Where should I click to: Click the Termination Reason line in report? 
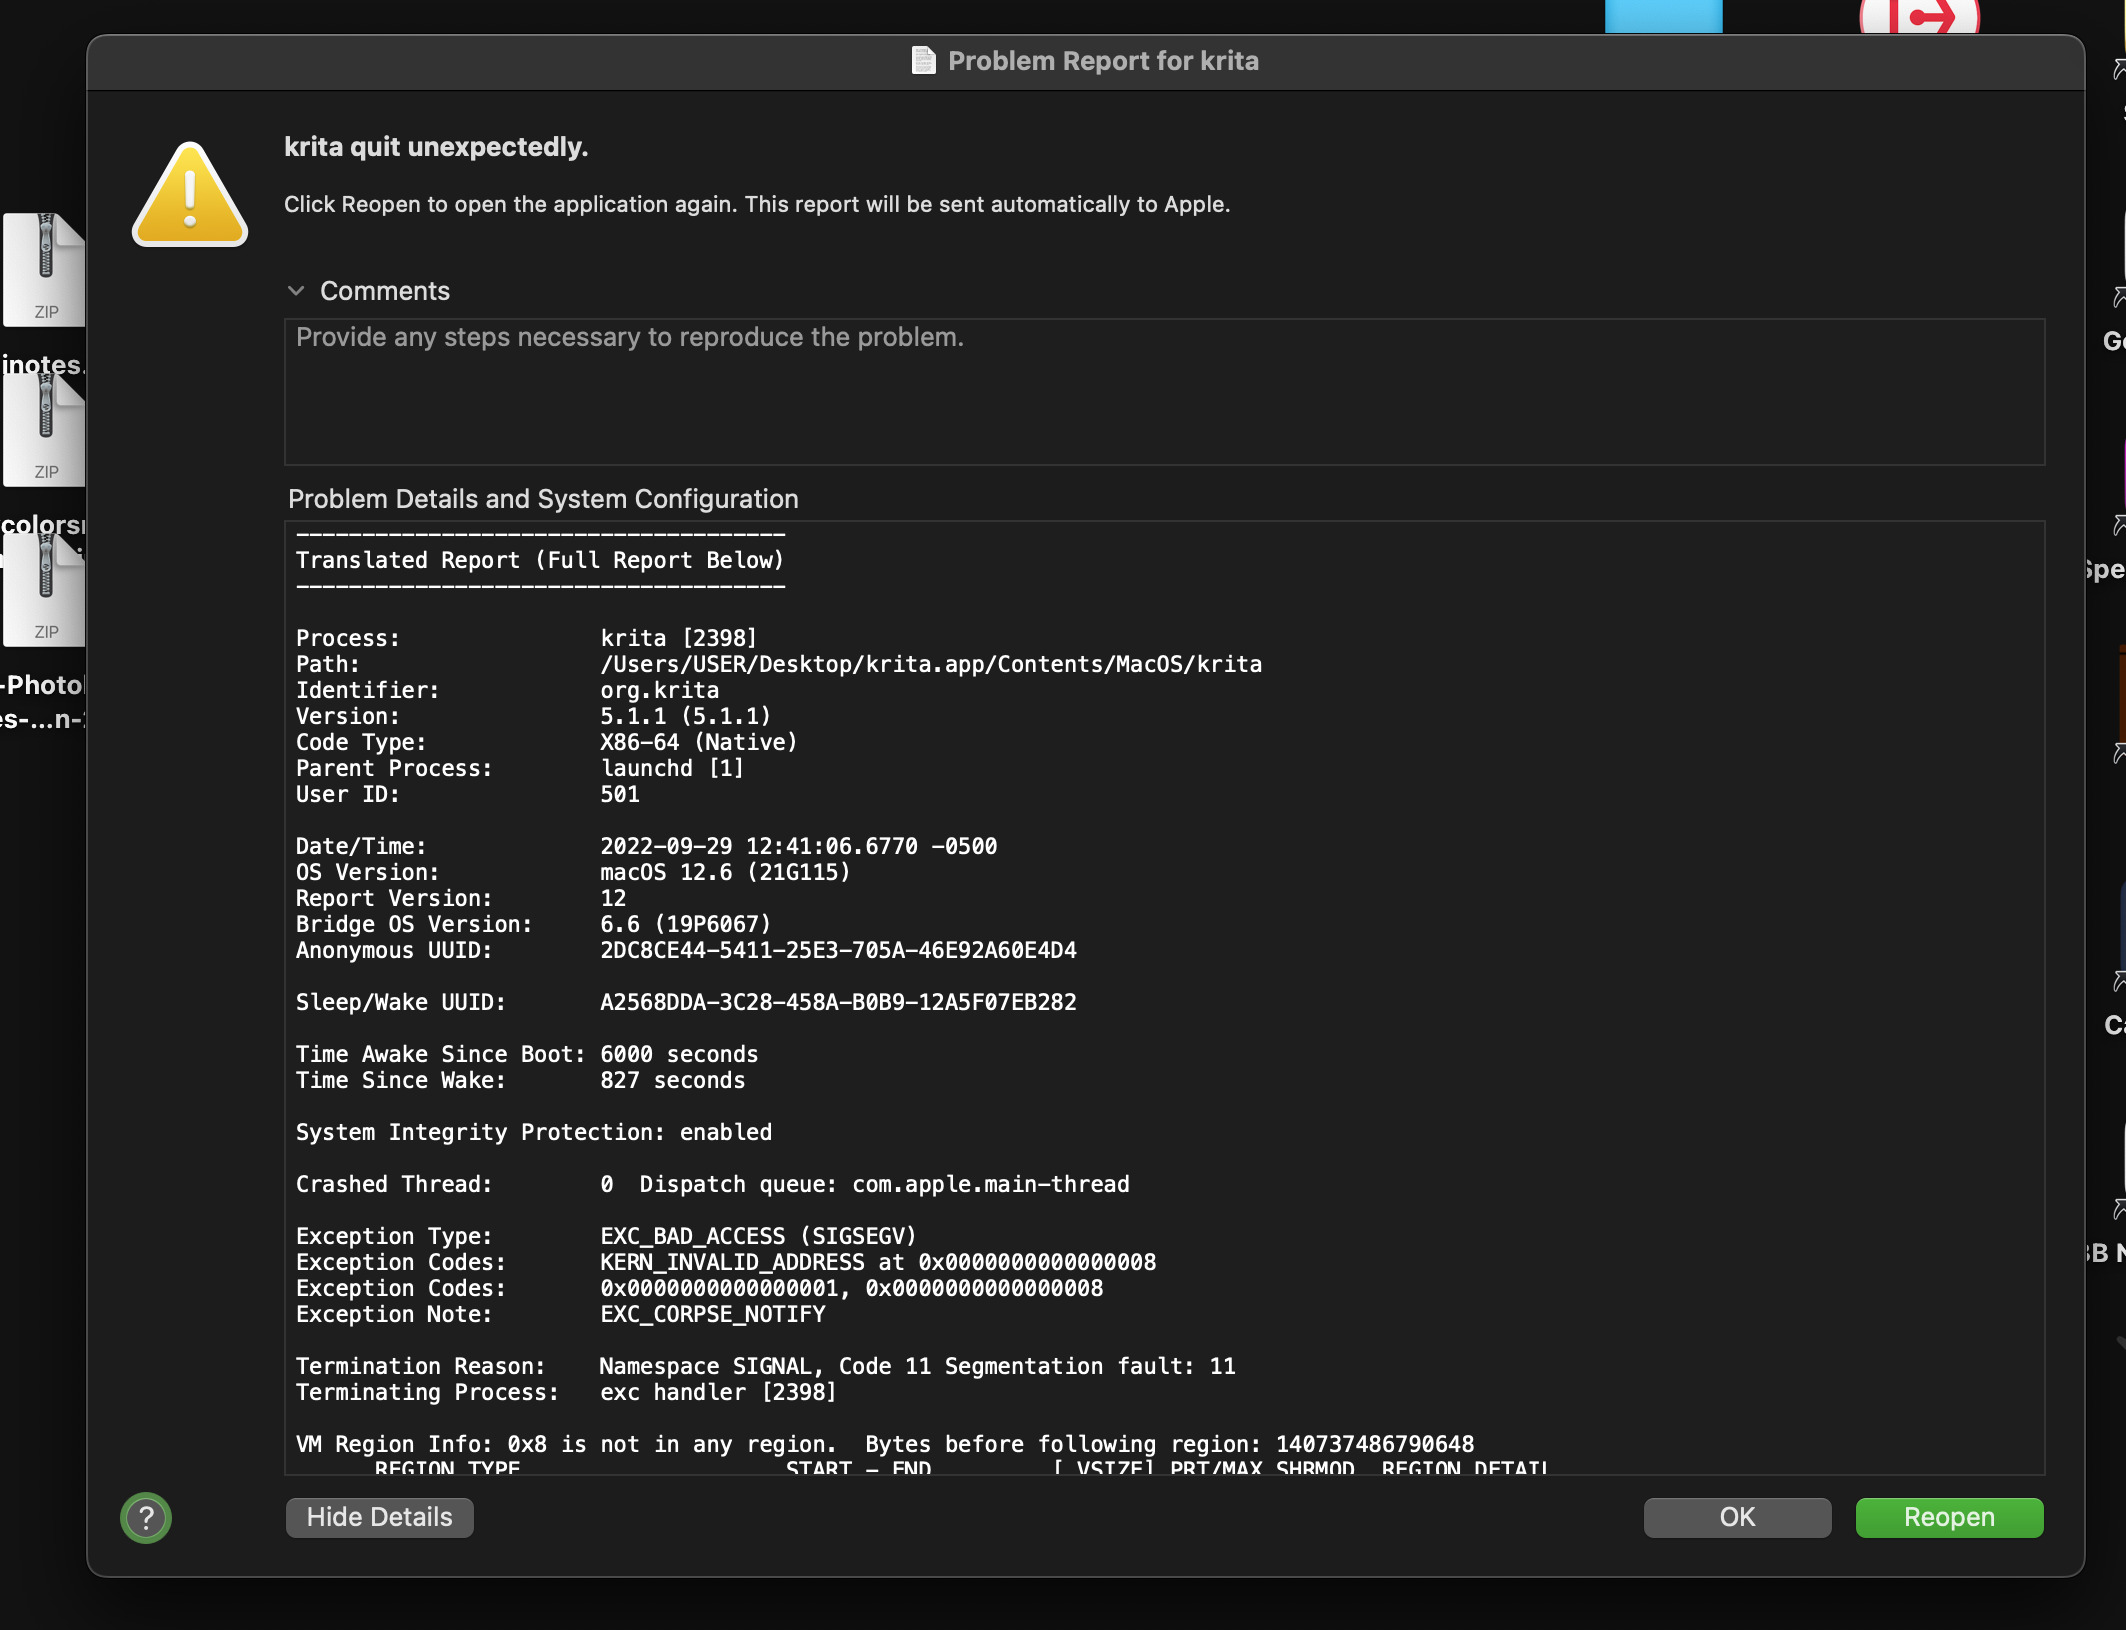tap(765, 1366)
